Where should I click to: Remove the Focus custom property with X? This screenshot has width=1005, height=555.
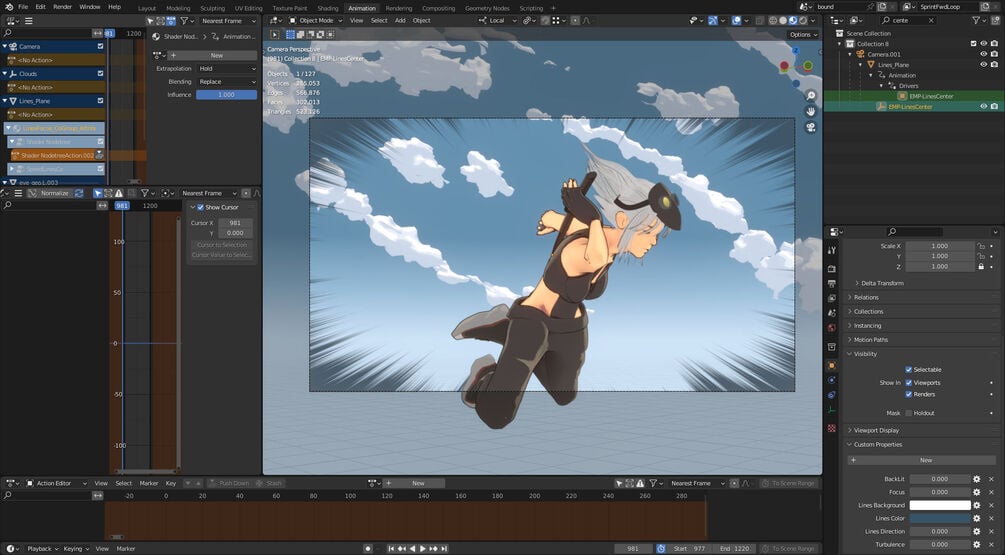coord(991,492)
